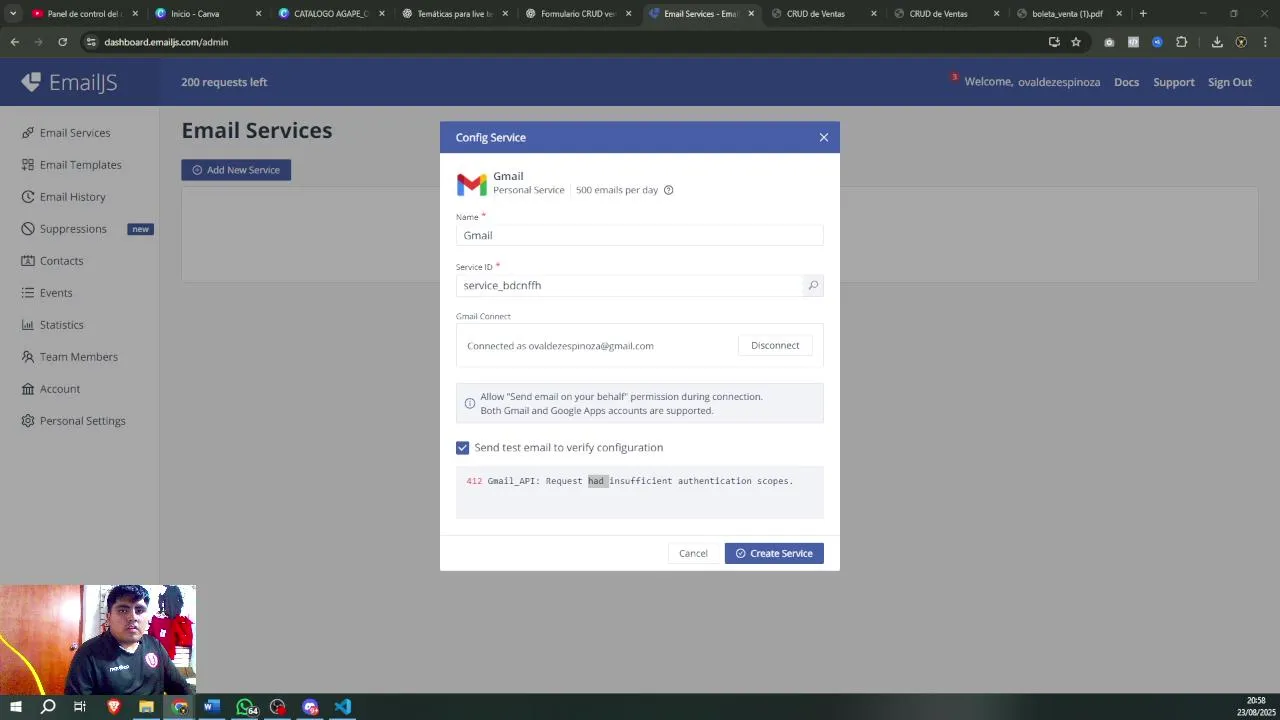
Task: Close the Email Services browser tab
Action: coord(751,14)
